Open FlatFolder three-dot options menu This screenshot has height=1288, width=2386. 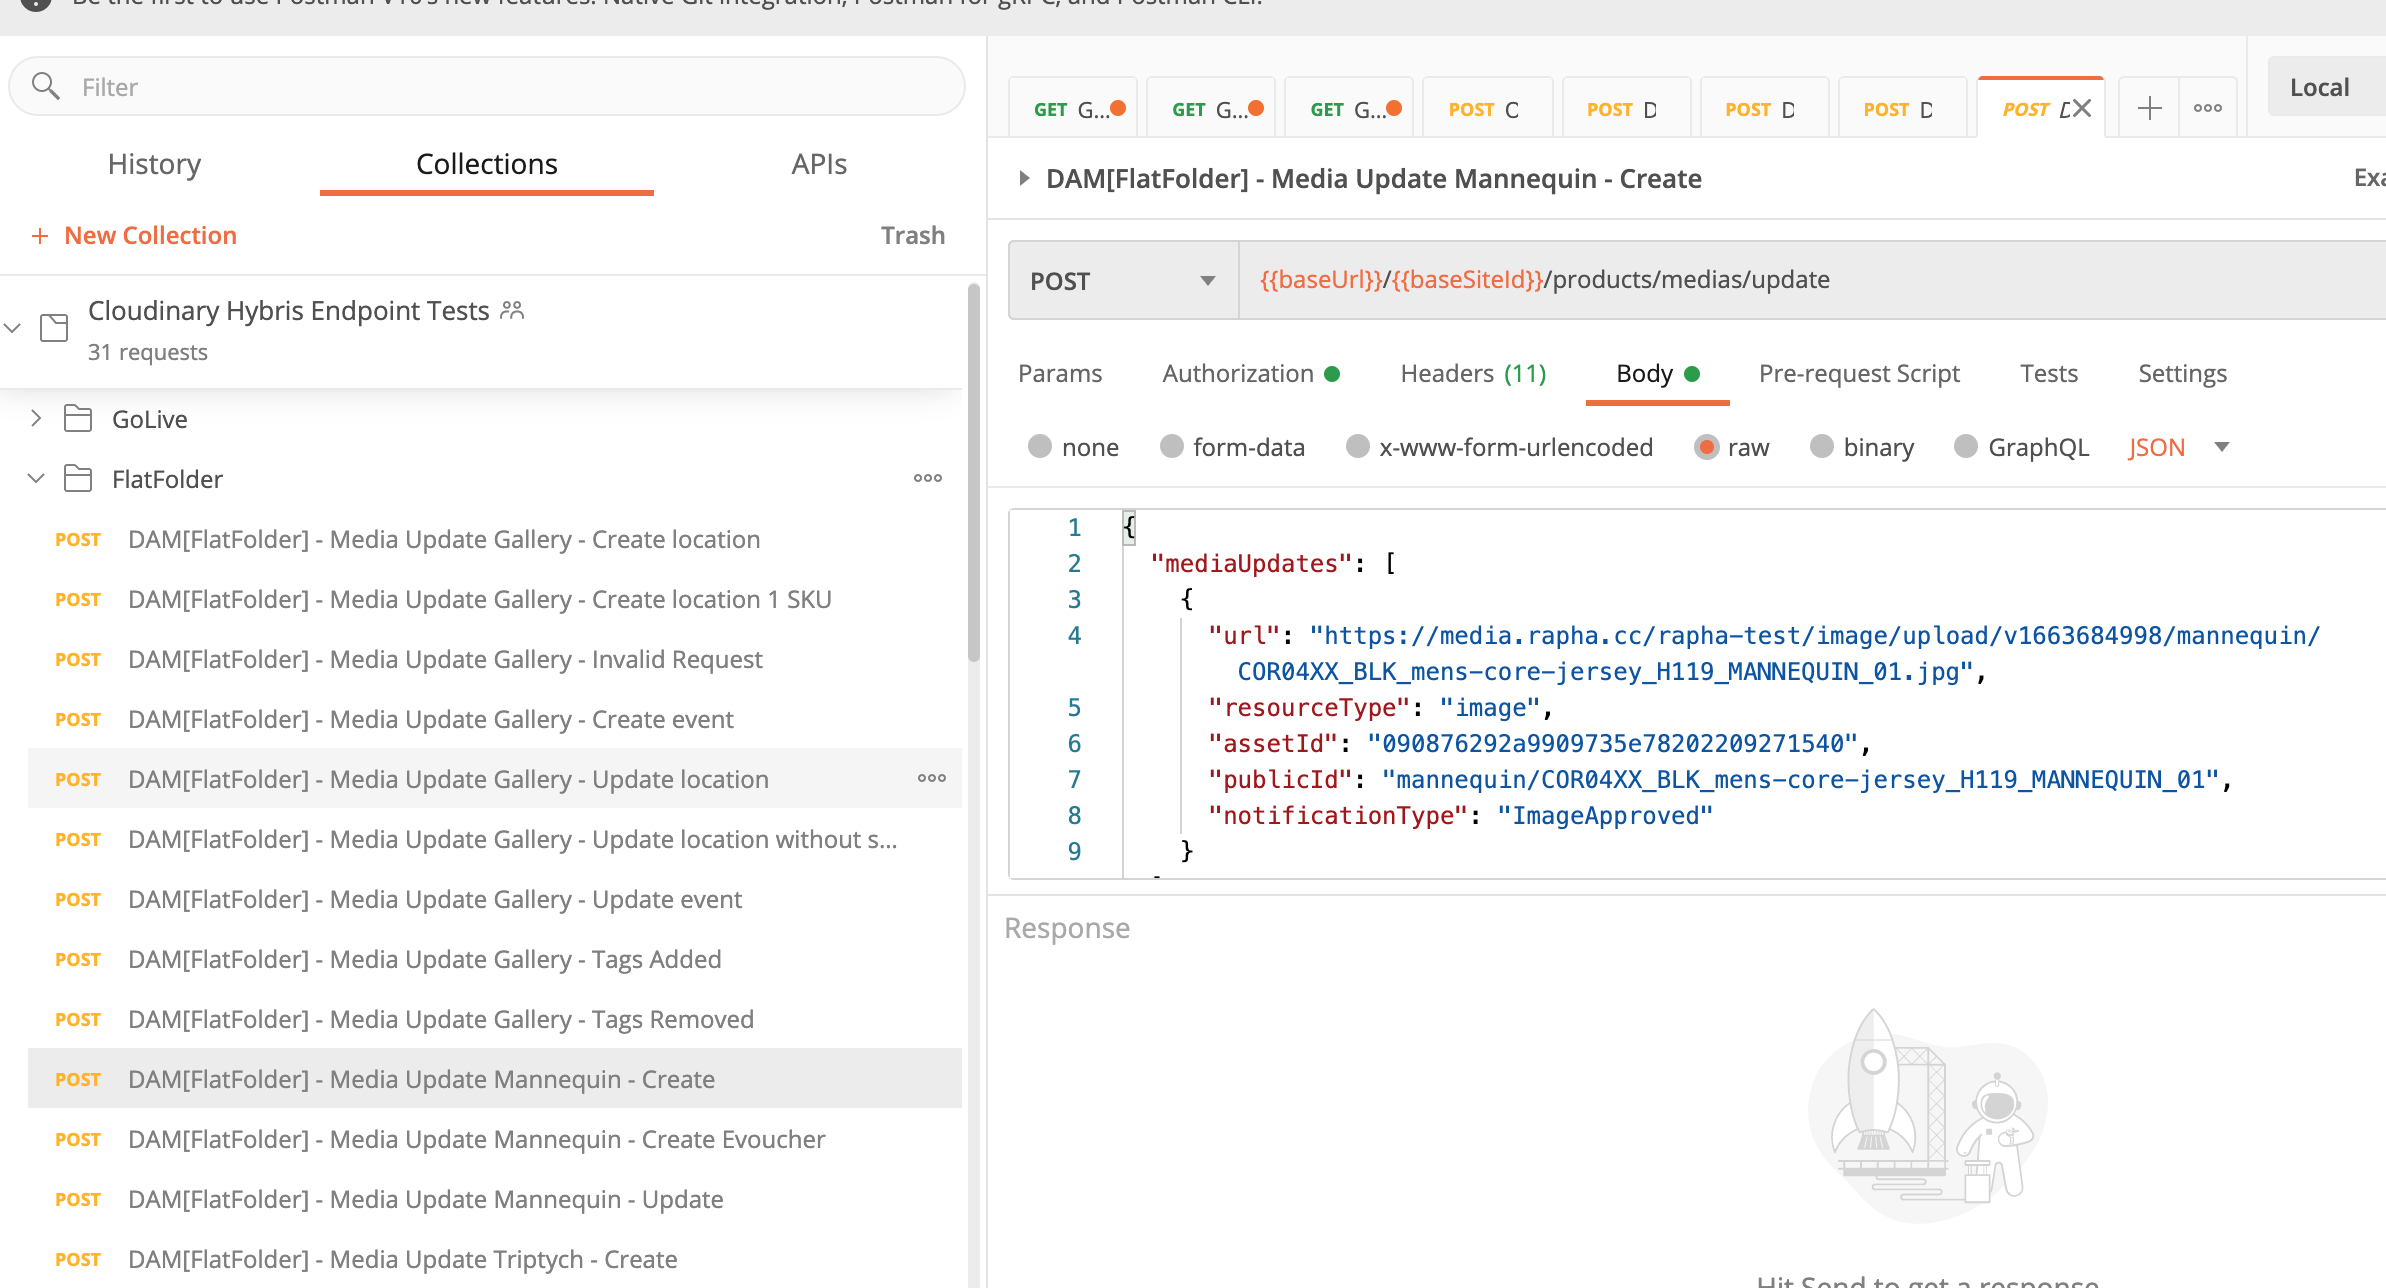tap(927, 478)
